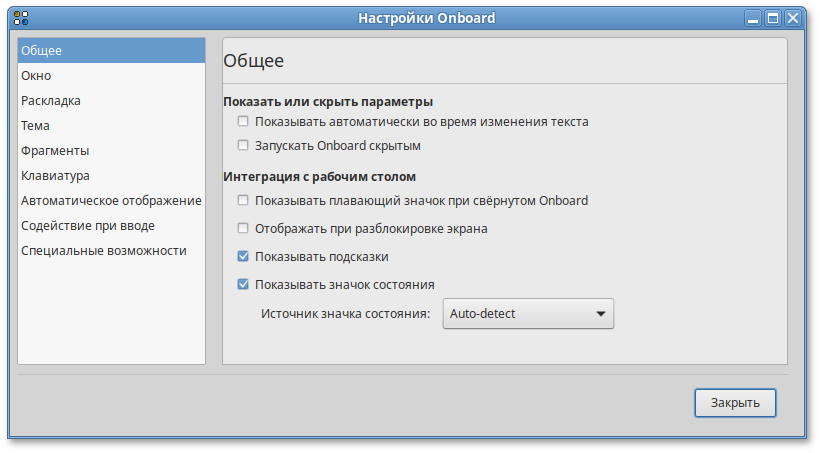
Task: Uncheck Показывать подсказки checkbox
Action: 243,256
